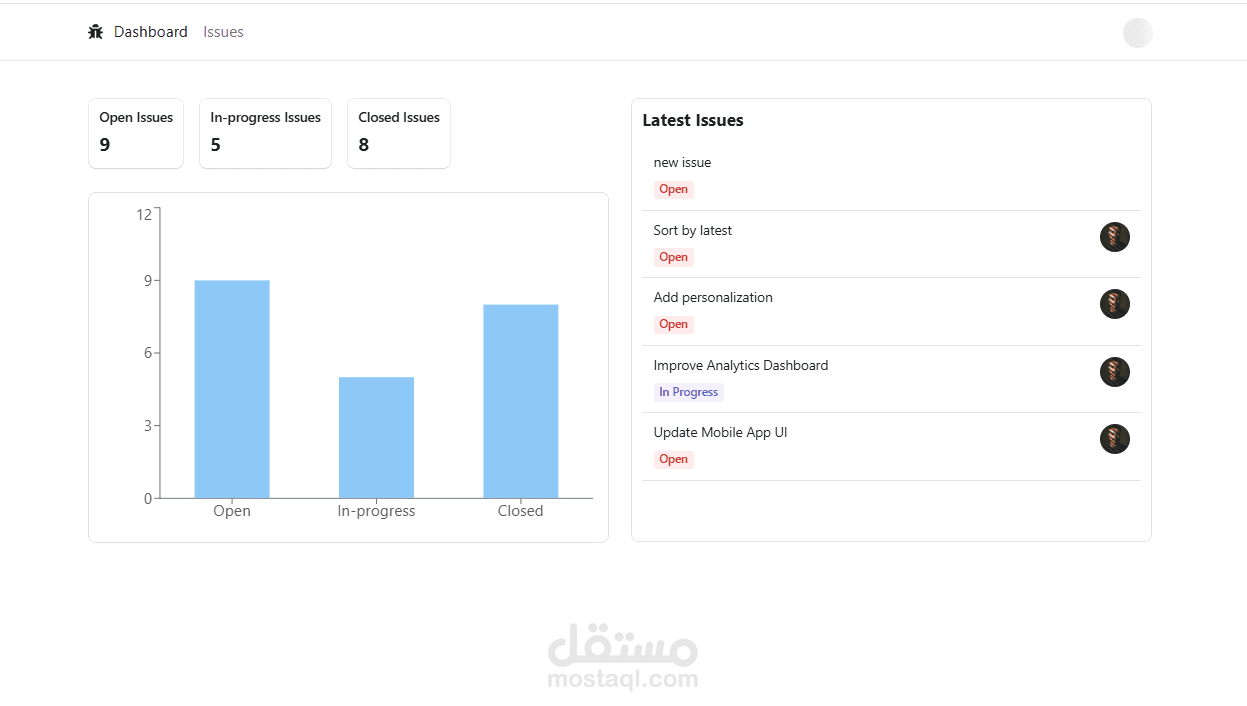
Task: Open the user avatar menu in header
Action: click(x=1138, y=33)
